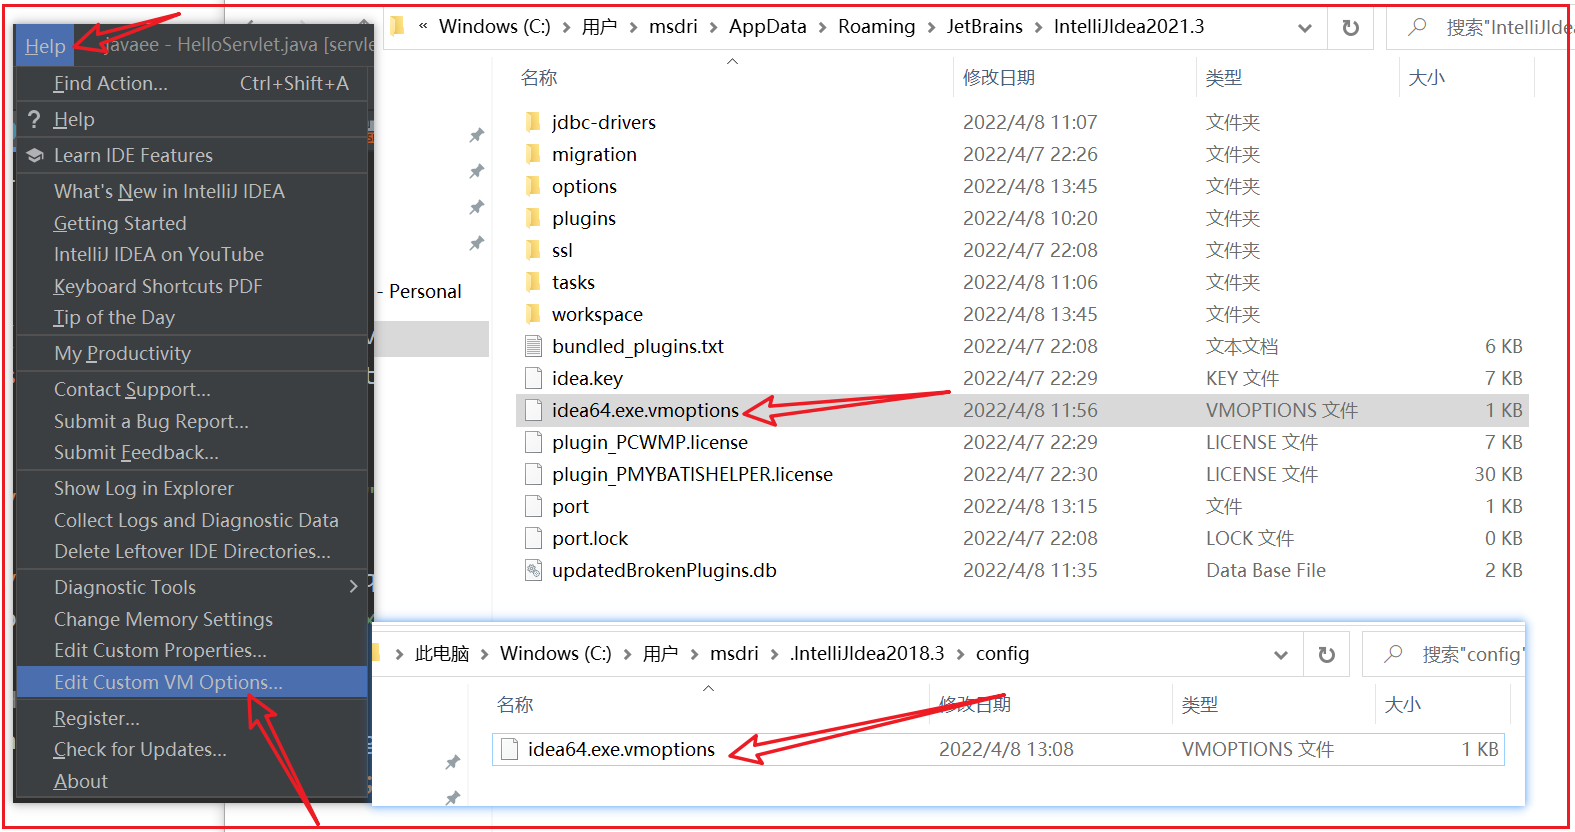
Task: Choose Delete Leftover IDE Directories...
Action: (192, 551)
